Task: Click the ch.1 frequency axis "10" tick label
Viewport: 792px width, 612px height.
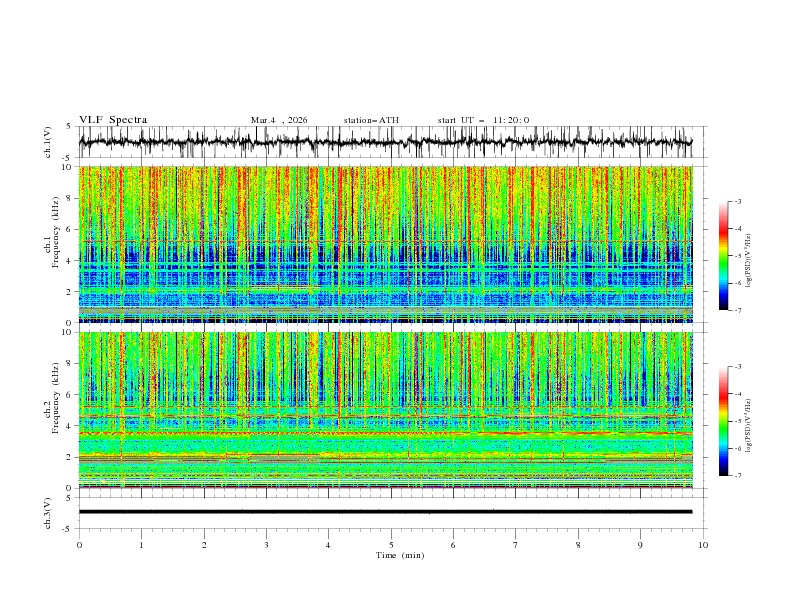Action: pyautogui.click(x=67, y=167)
